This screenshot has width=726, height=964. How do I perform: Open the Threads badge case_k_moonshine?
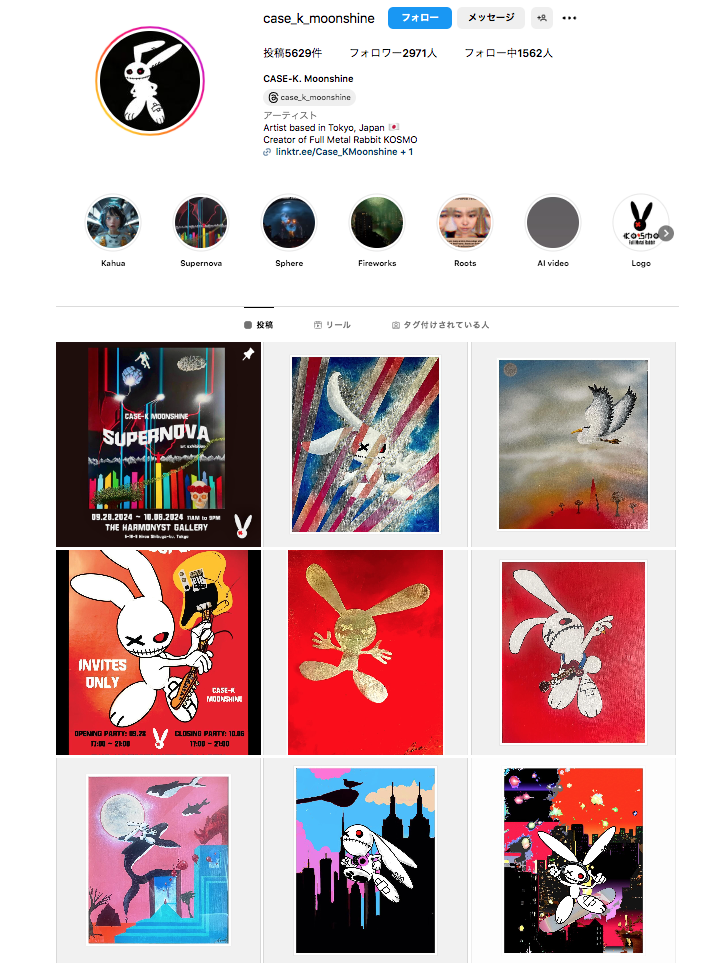point(309,97)
